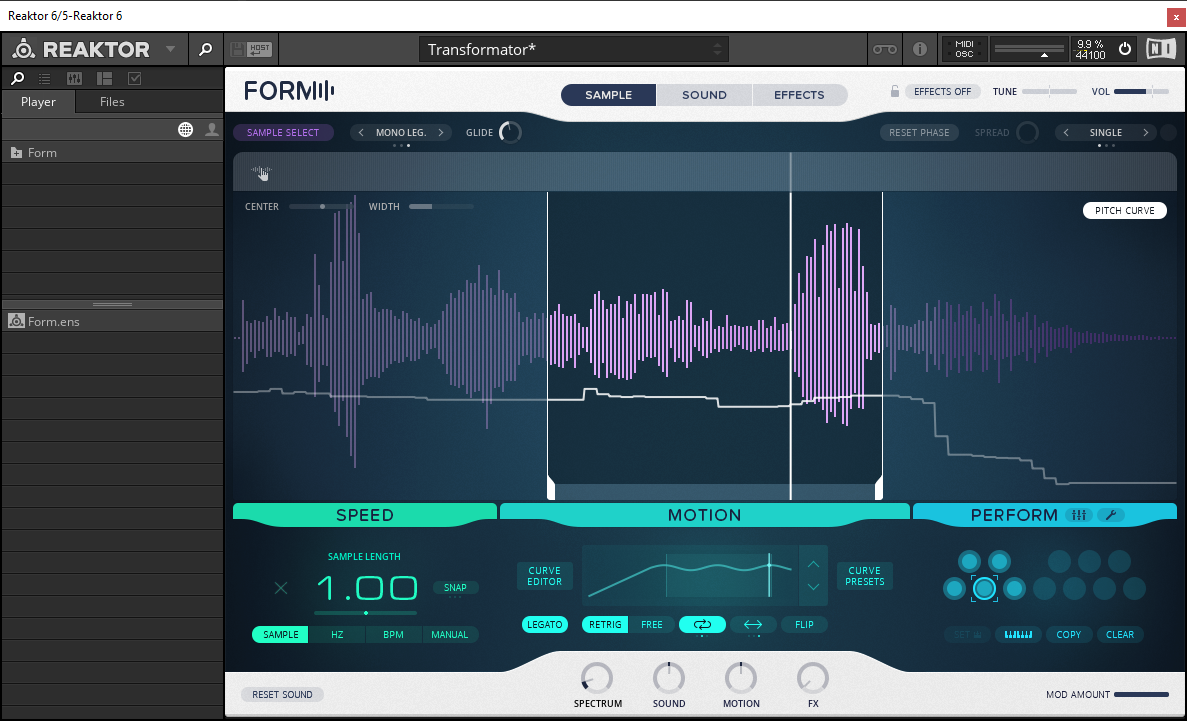The height and width of the screenshot is (721, 1187).
Task: Open the Files tab in sidebar
Action: pyautogui.click(x=112, y=102)
